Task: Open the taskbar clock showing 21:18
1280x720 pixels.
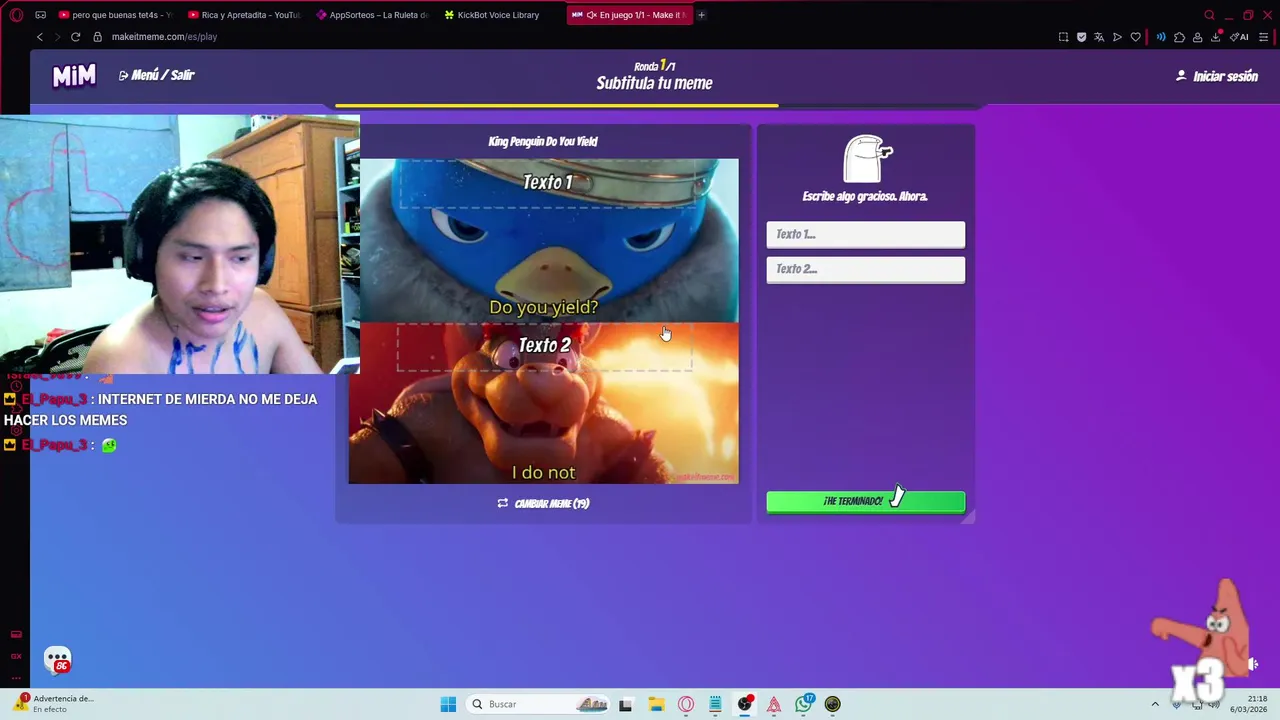Action: [1248, 704]
